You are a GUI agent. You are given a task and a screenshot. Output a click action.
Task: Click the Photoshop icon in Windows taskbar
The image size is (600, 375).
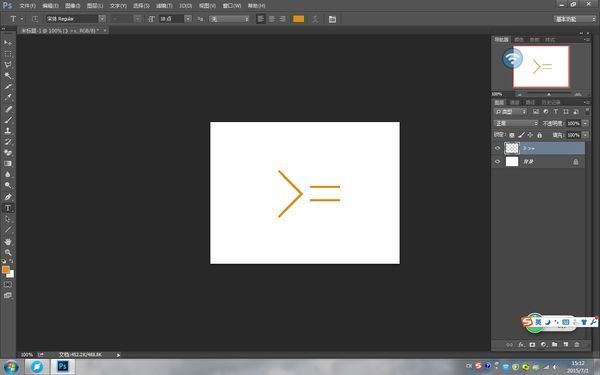[x=62, y=367]
